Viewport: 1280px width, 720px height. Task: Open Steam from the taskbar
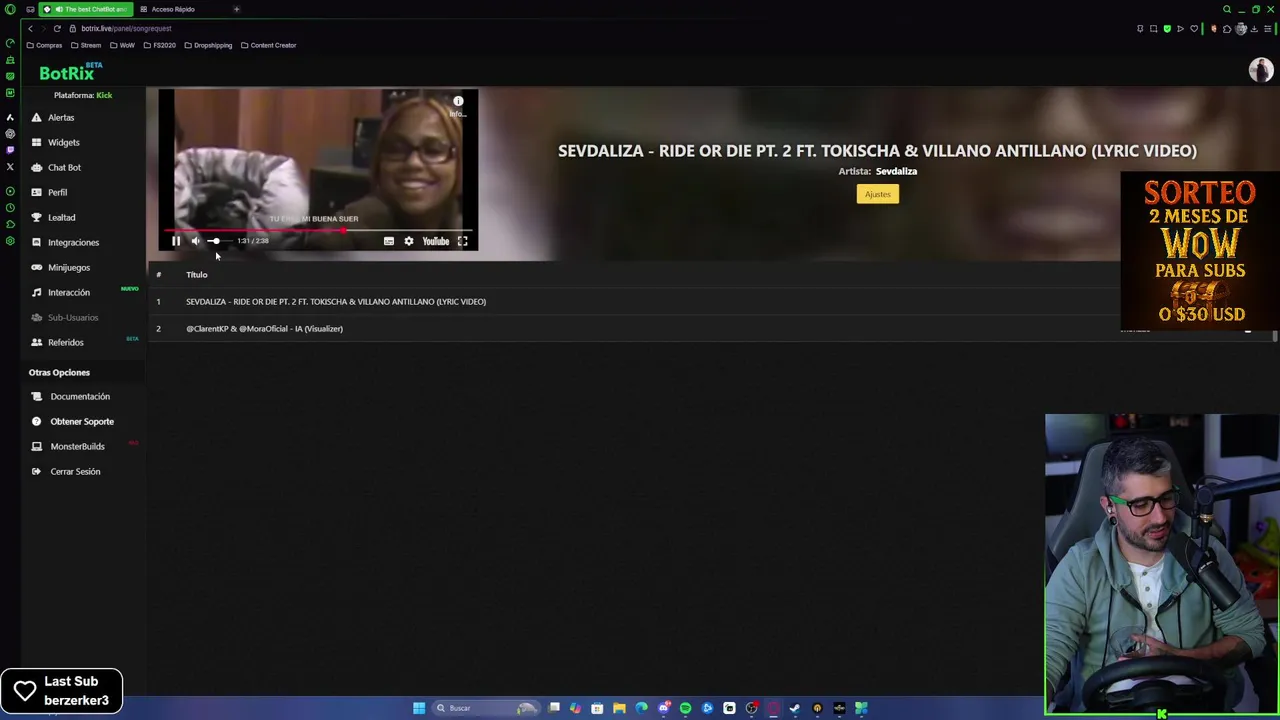[x=794, y=708]
